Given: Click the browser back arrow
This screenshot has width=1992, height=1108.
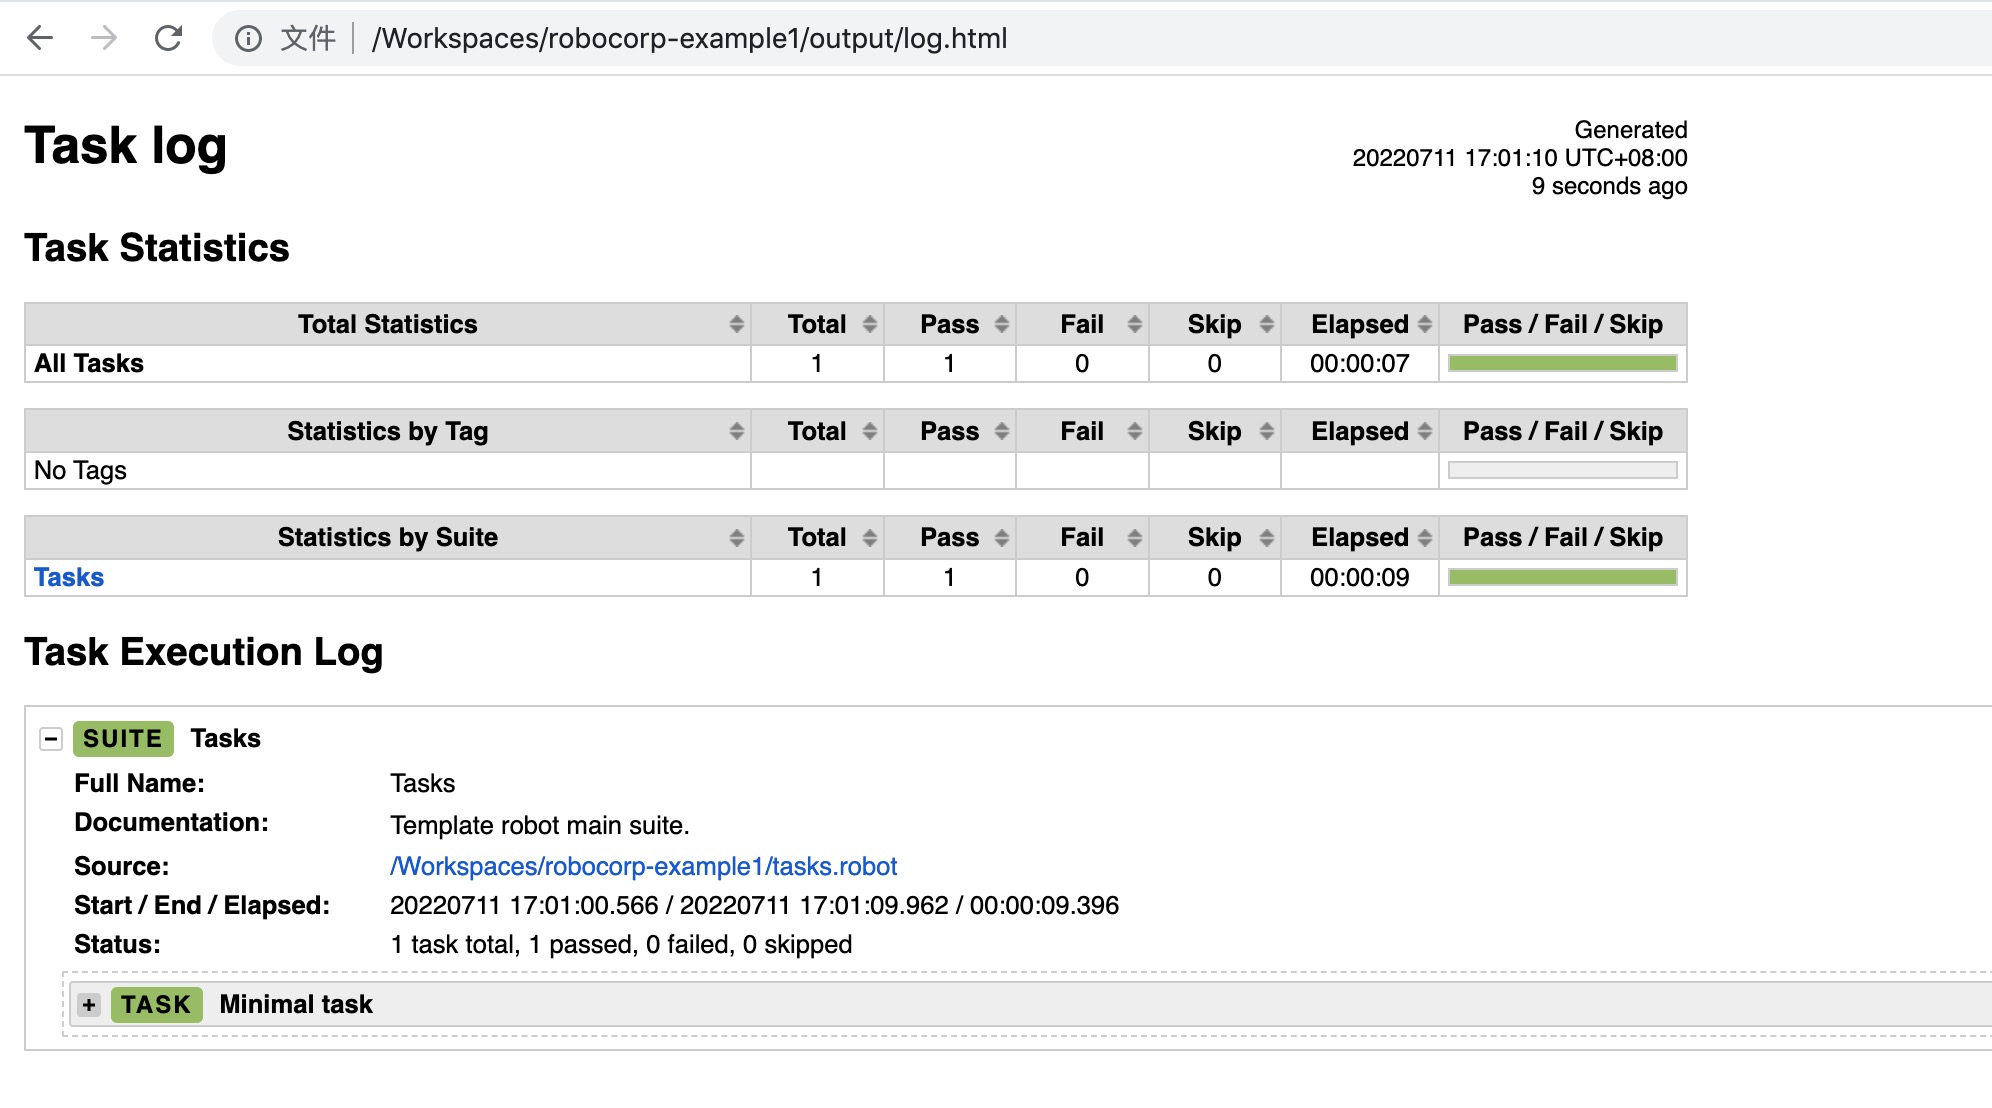Looking at the screenshot, I should pyautogui.click(x=40, y=38).
